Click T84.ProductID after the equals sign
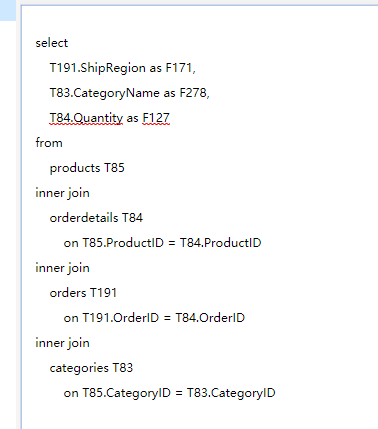This screenshot has height=429, width=378. click(x=221, y=243)
